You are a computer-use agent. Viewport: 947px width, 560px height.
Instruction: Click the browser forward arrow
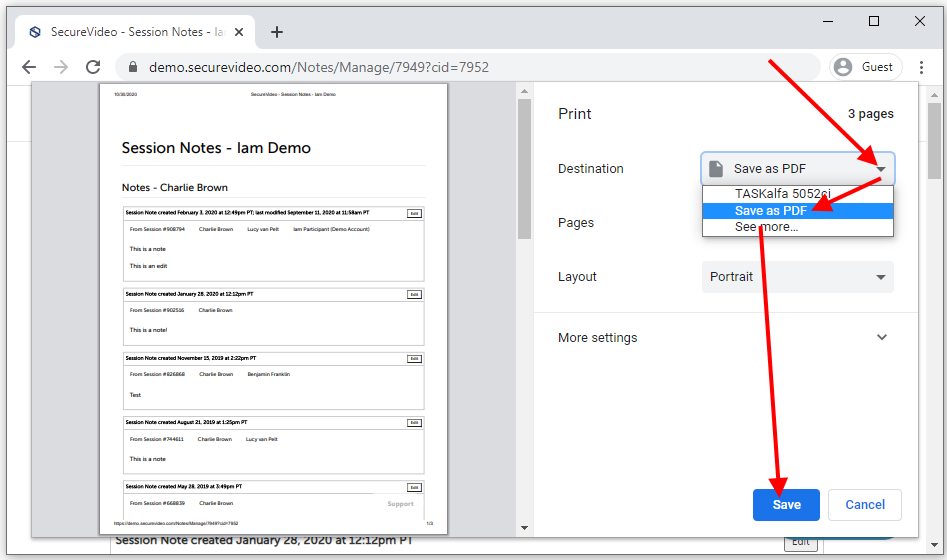(61, 67)
